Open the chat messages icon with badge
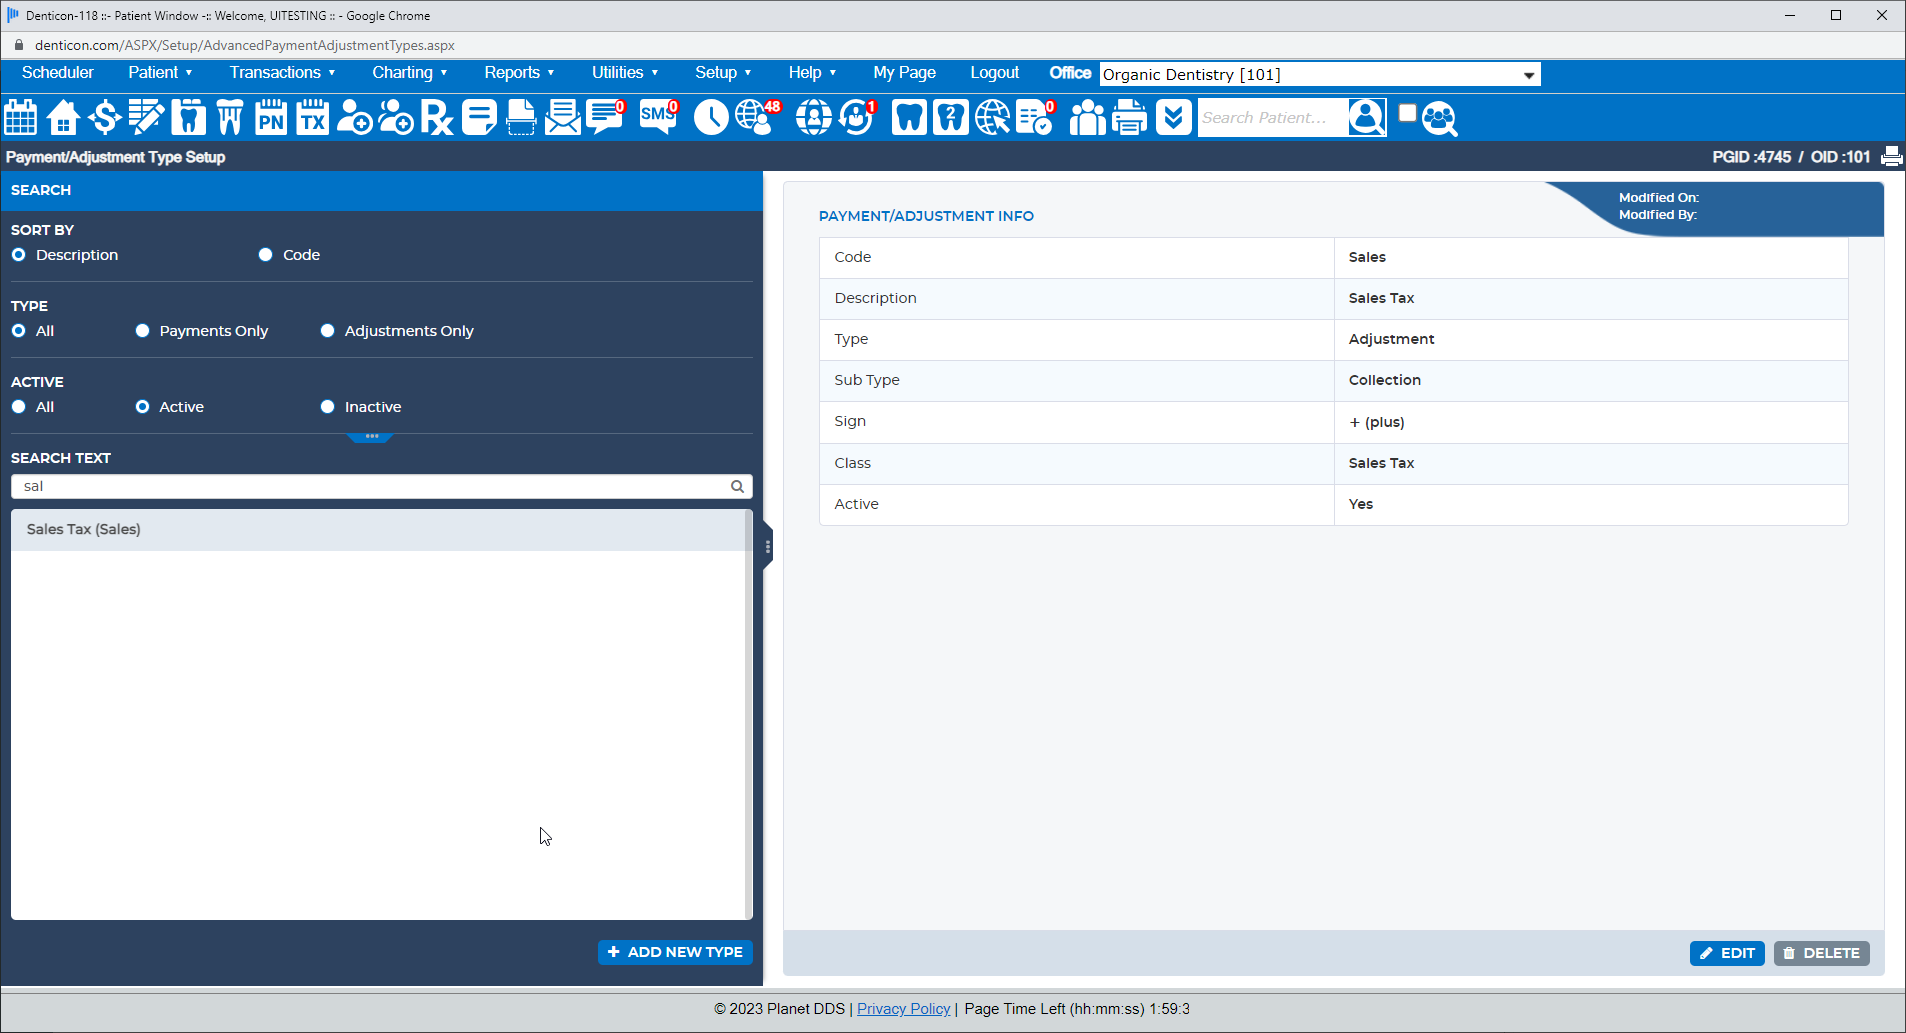The height and width of the screenshot is (1033, 1906). pos(606,117)
